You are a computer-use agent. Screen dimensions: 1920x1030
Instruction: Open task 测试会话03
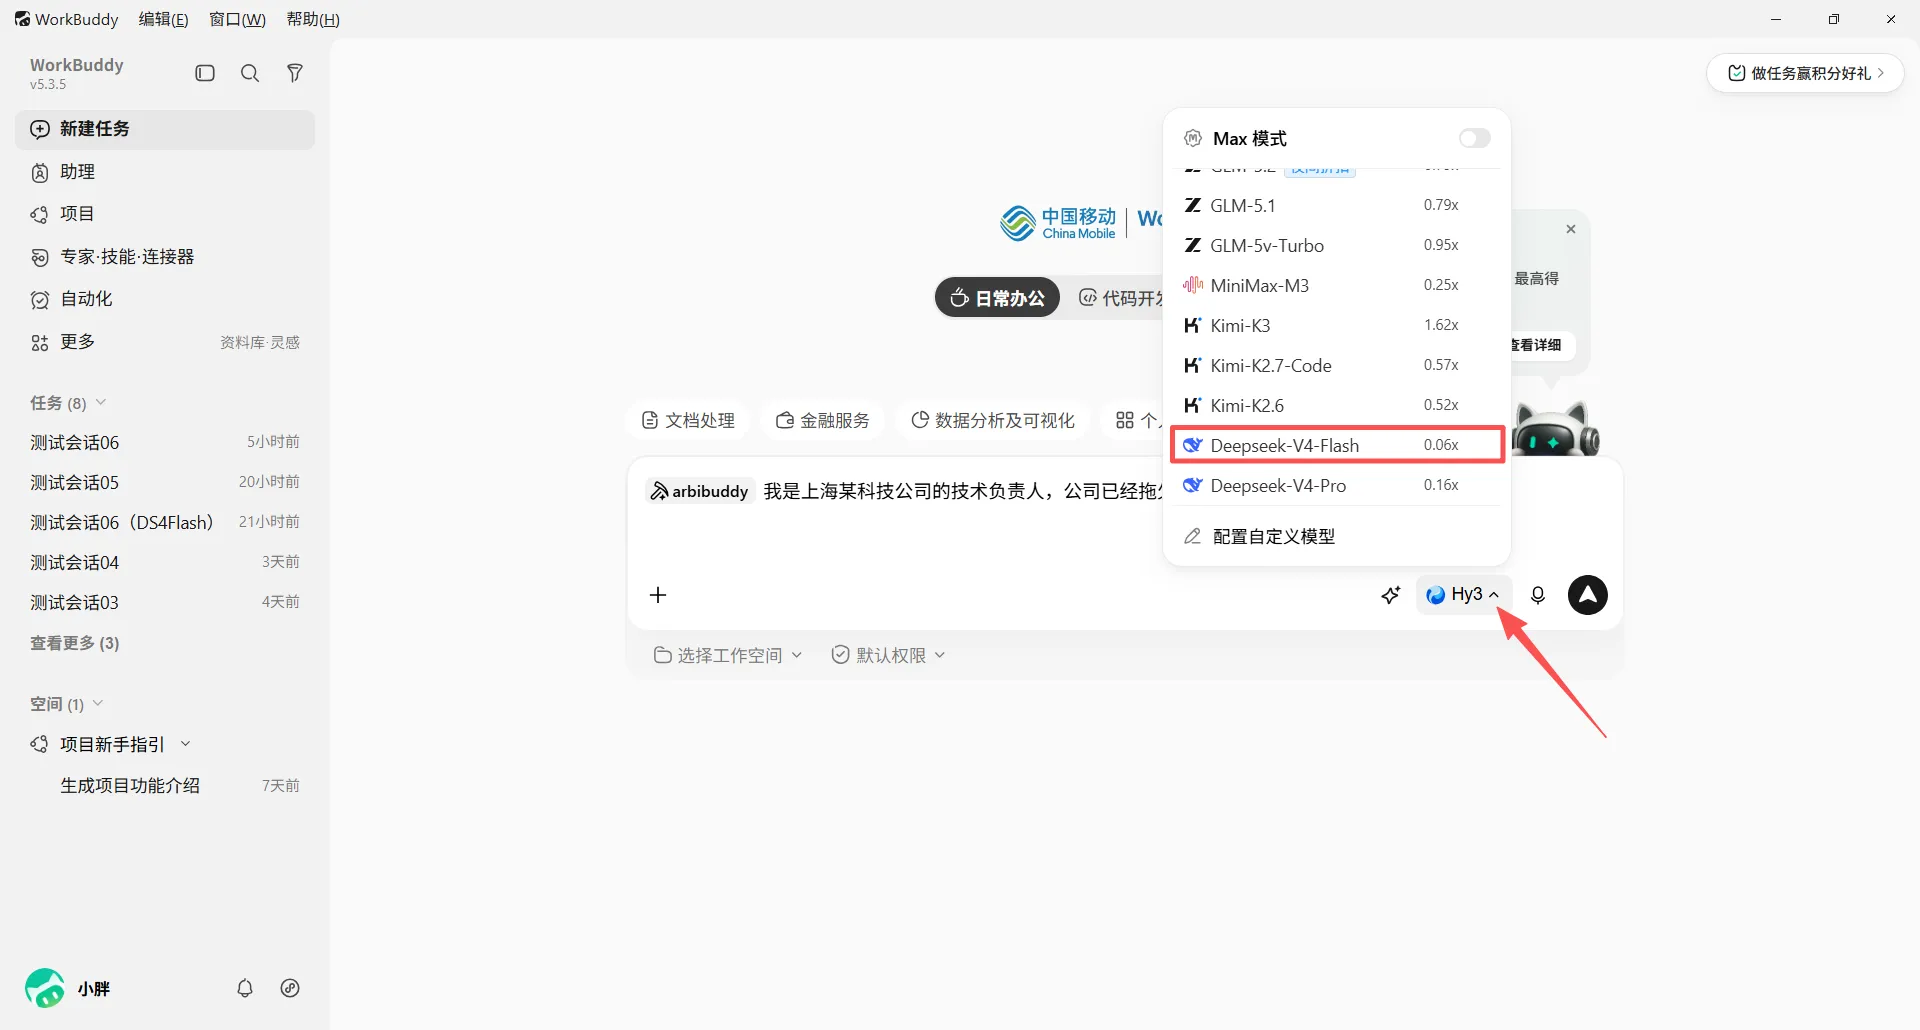[165, 602]
